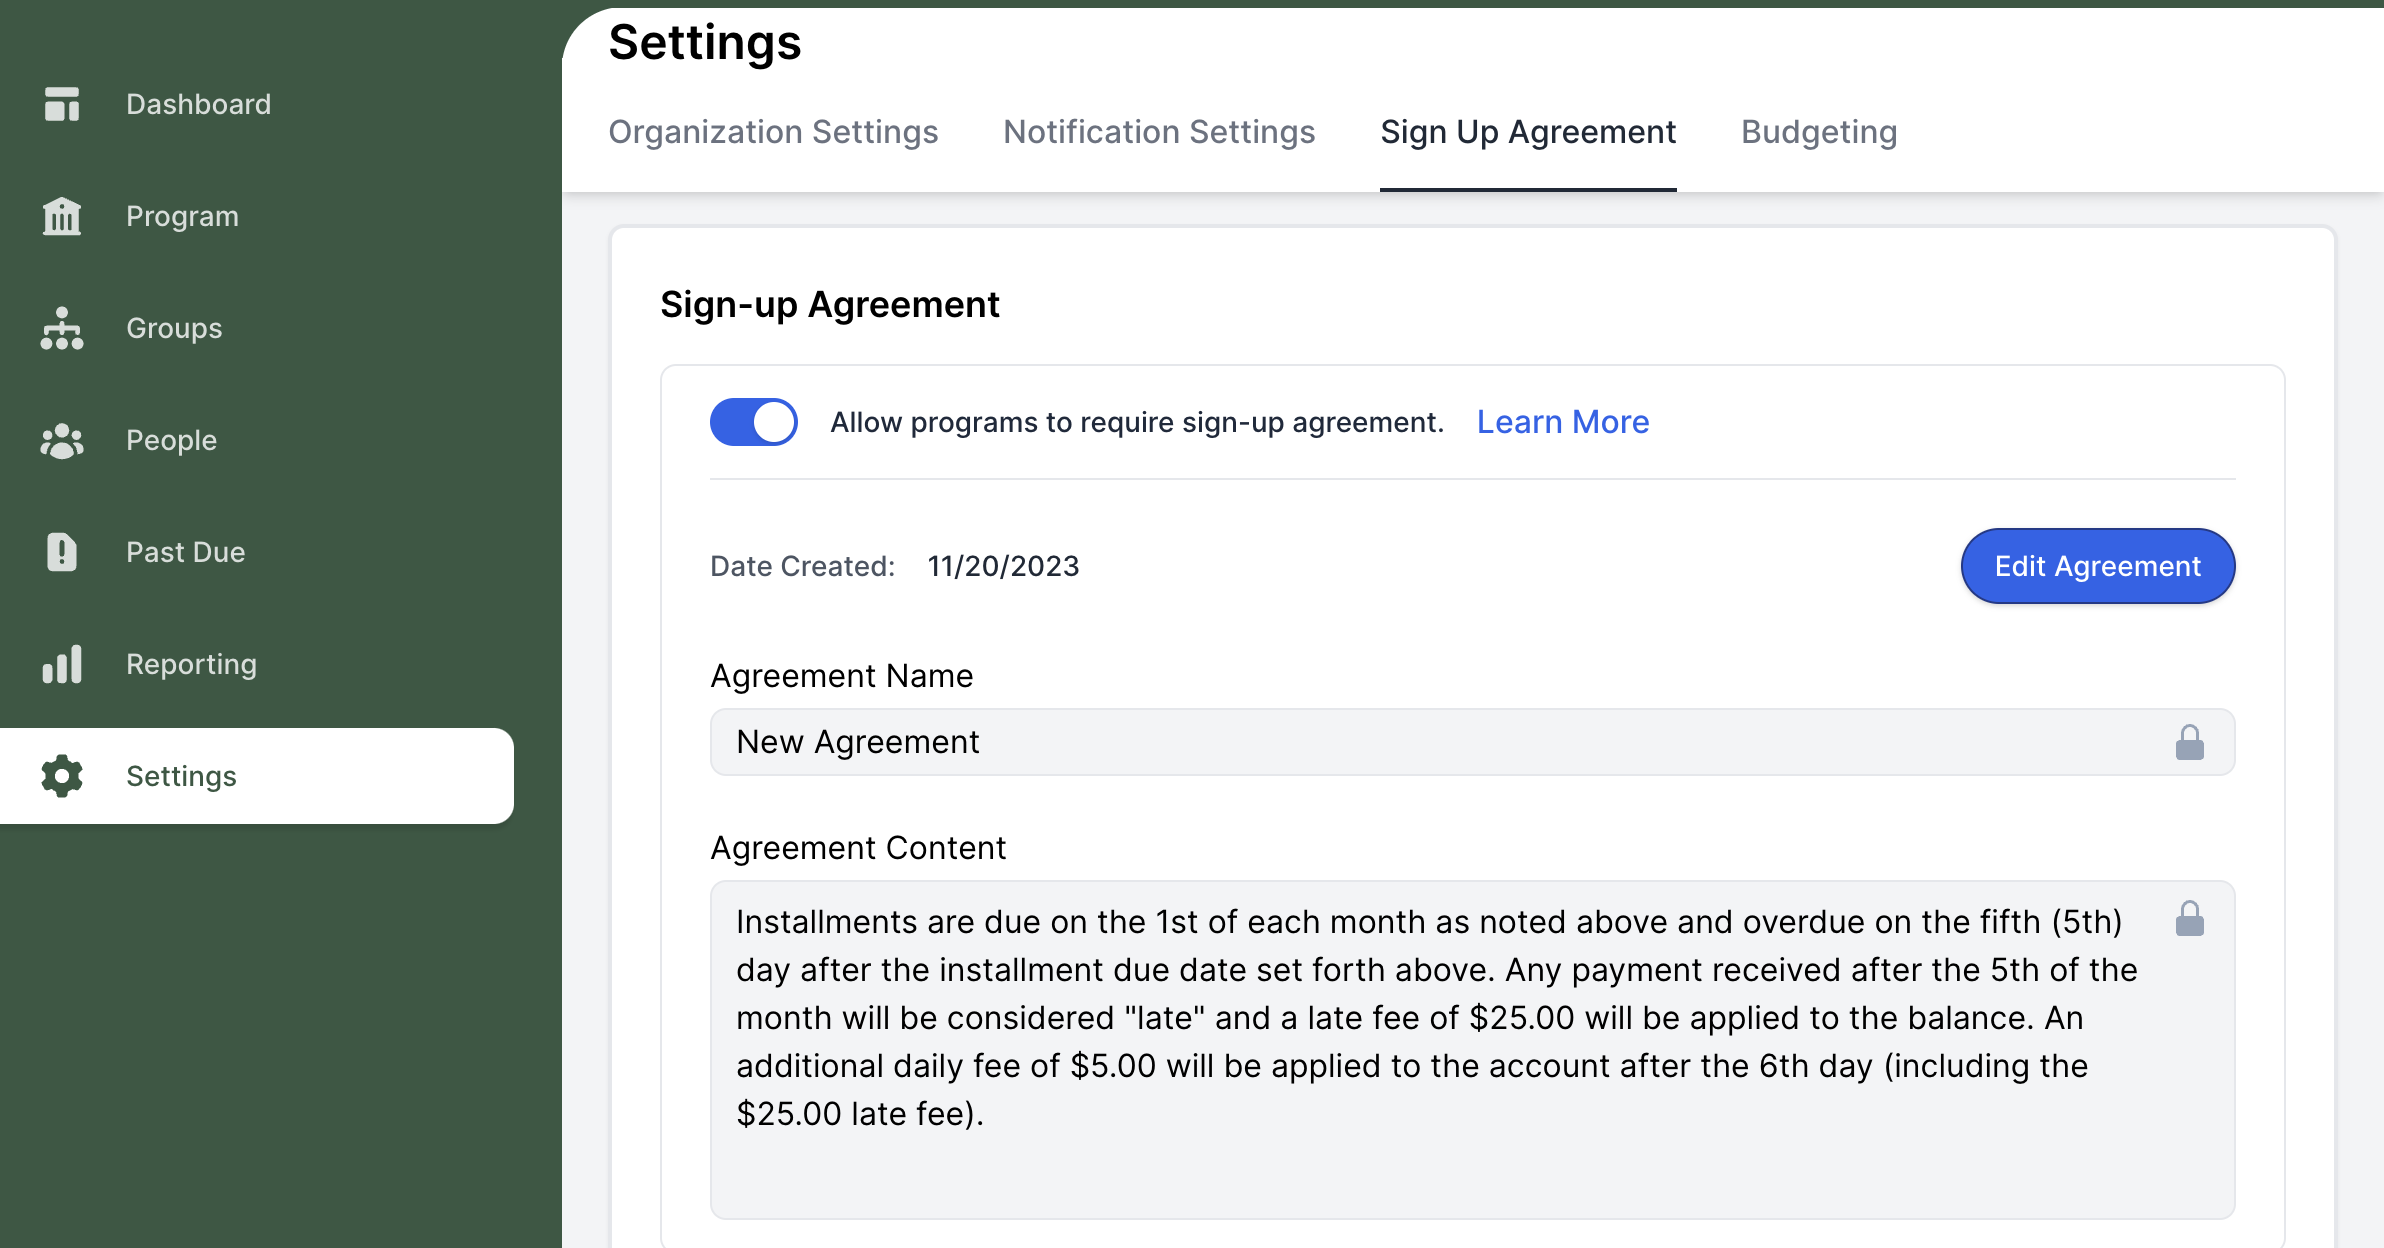Click the Program building icon
Image resolution: width=2384 pixels, height=1248 pixels.
(62, 216)
